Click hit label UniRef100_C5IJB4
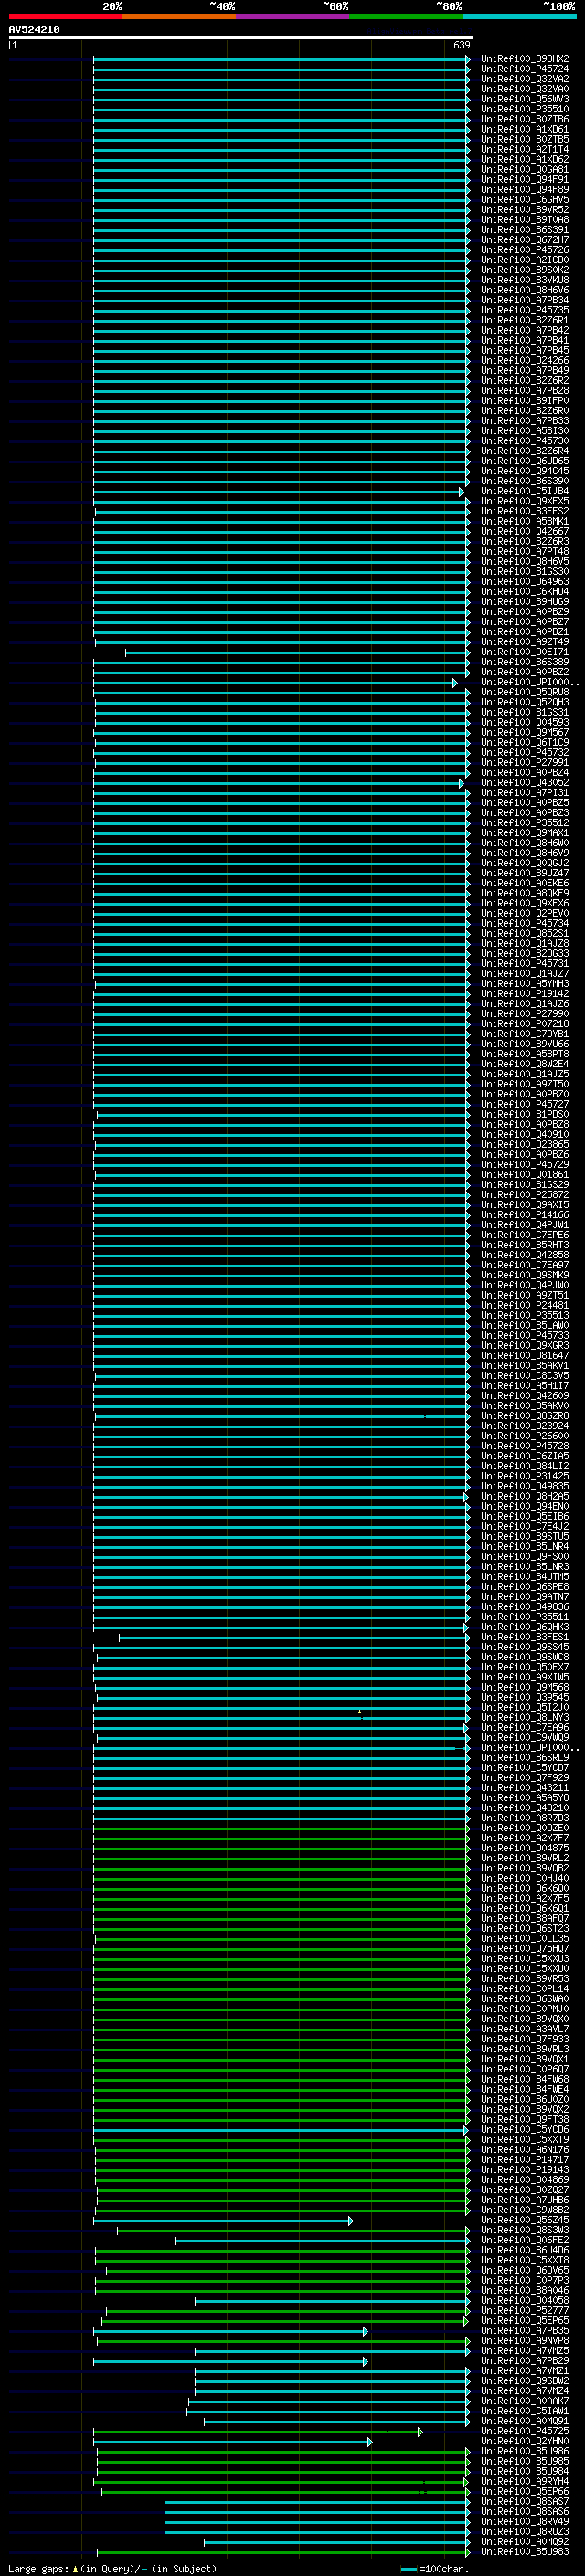The height and width of the screenshot is (2576, 585). pos(524,491)
